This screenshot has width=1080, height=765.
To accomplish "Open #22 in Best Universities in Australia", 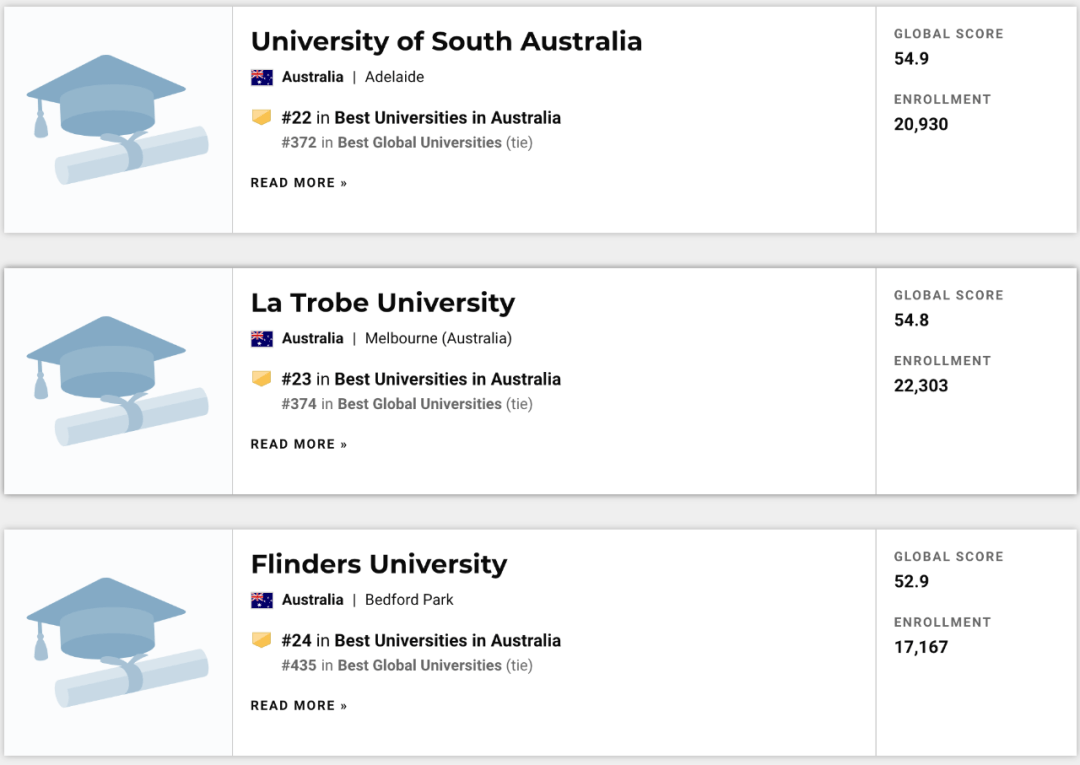I will click(x=421, y=118).
